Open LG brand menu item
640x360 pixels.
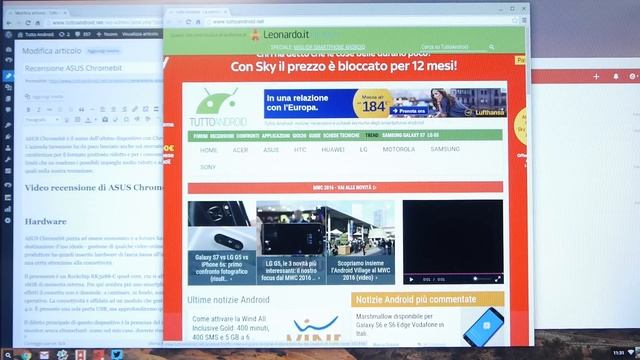click(x=364, y=149)
